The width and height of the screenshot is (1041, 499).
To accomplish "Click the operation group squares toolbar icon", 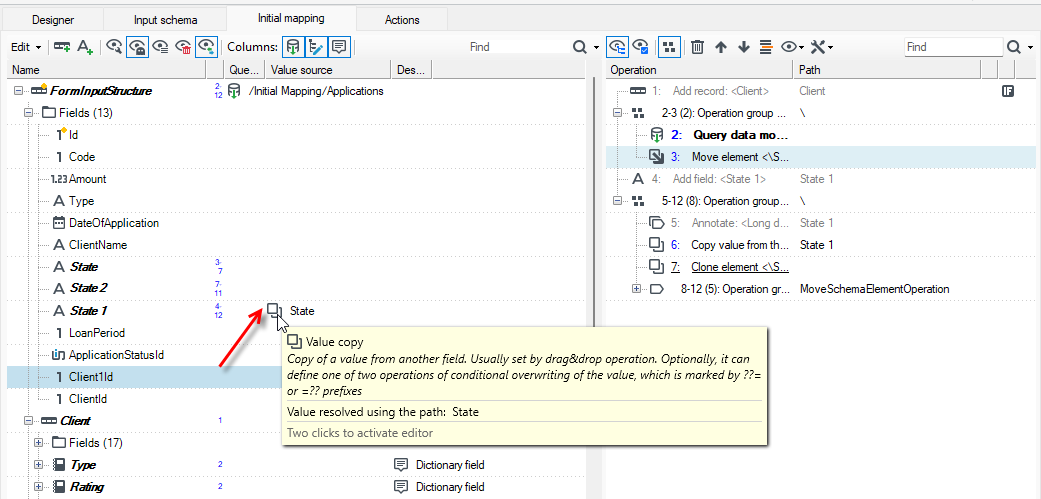I will 669,47.
